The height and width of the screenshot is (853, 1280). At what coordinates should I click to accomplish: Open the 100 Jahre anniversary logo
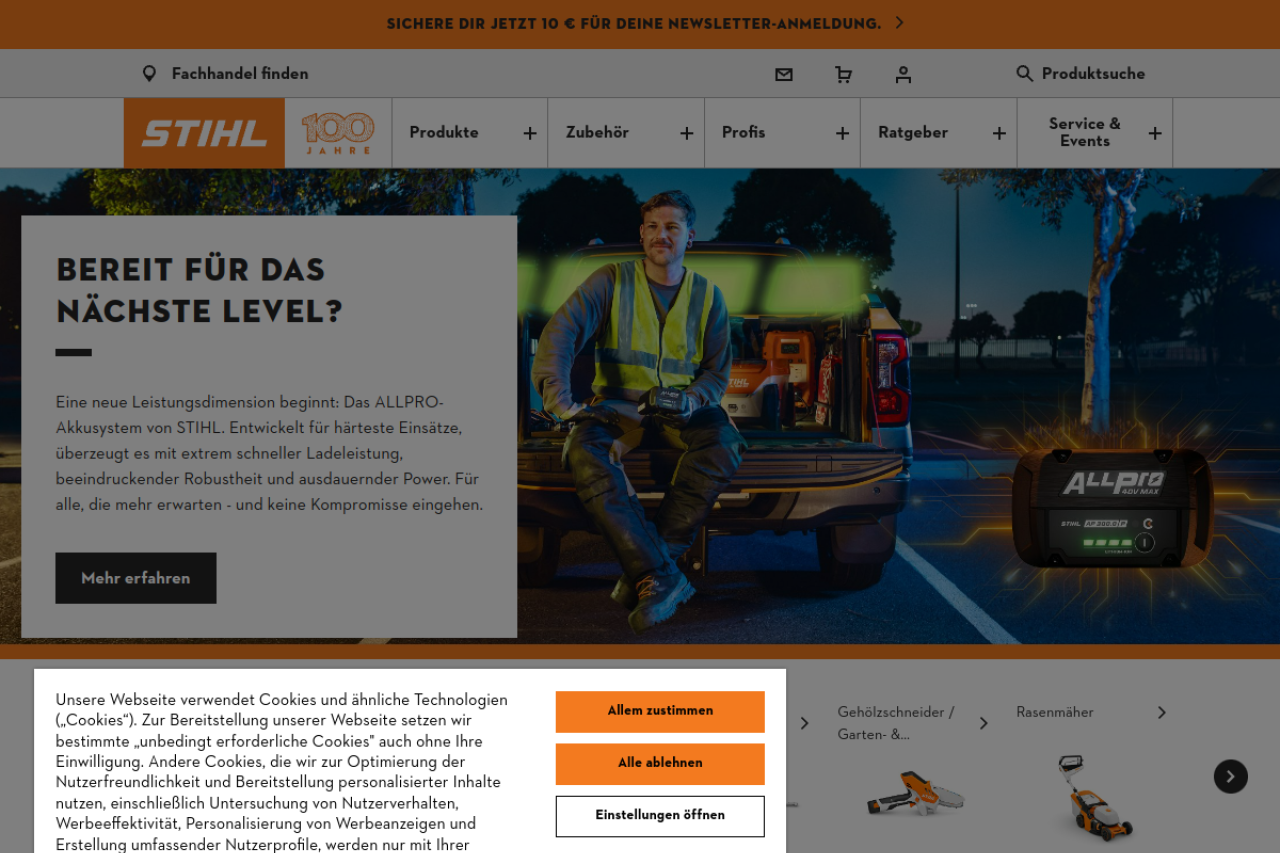(x=338, y=133)
